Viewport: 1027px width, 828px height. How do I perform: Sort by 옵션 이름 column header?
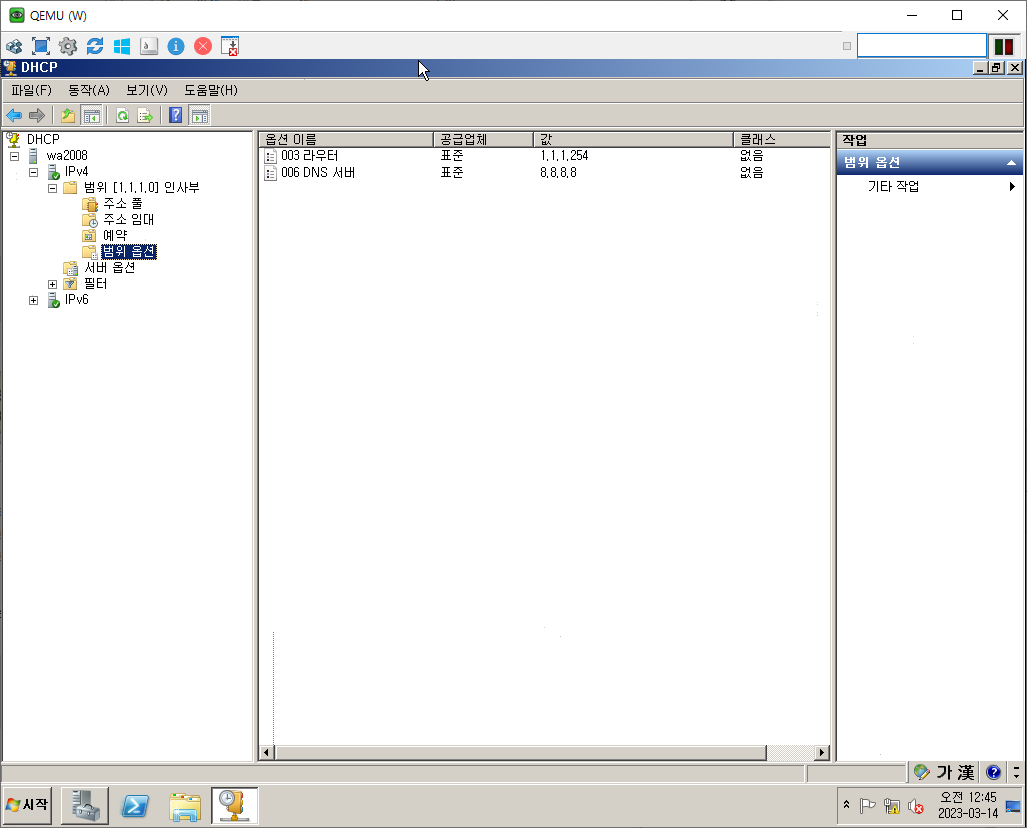pyautogui.click(x=346, y=140)
